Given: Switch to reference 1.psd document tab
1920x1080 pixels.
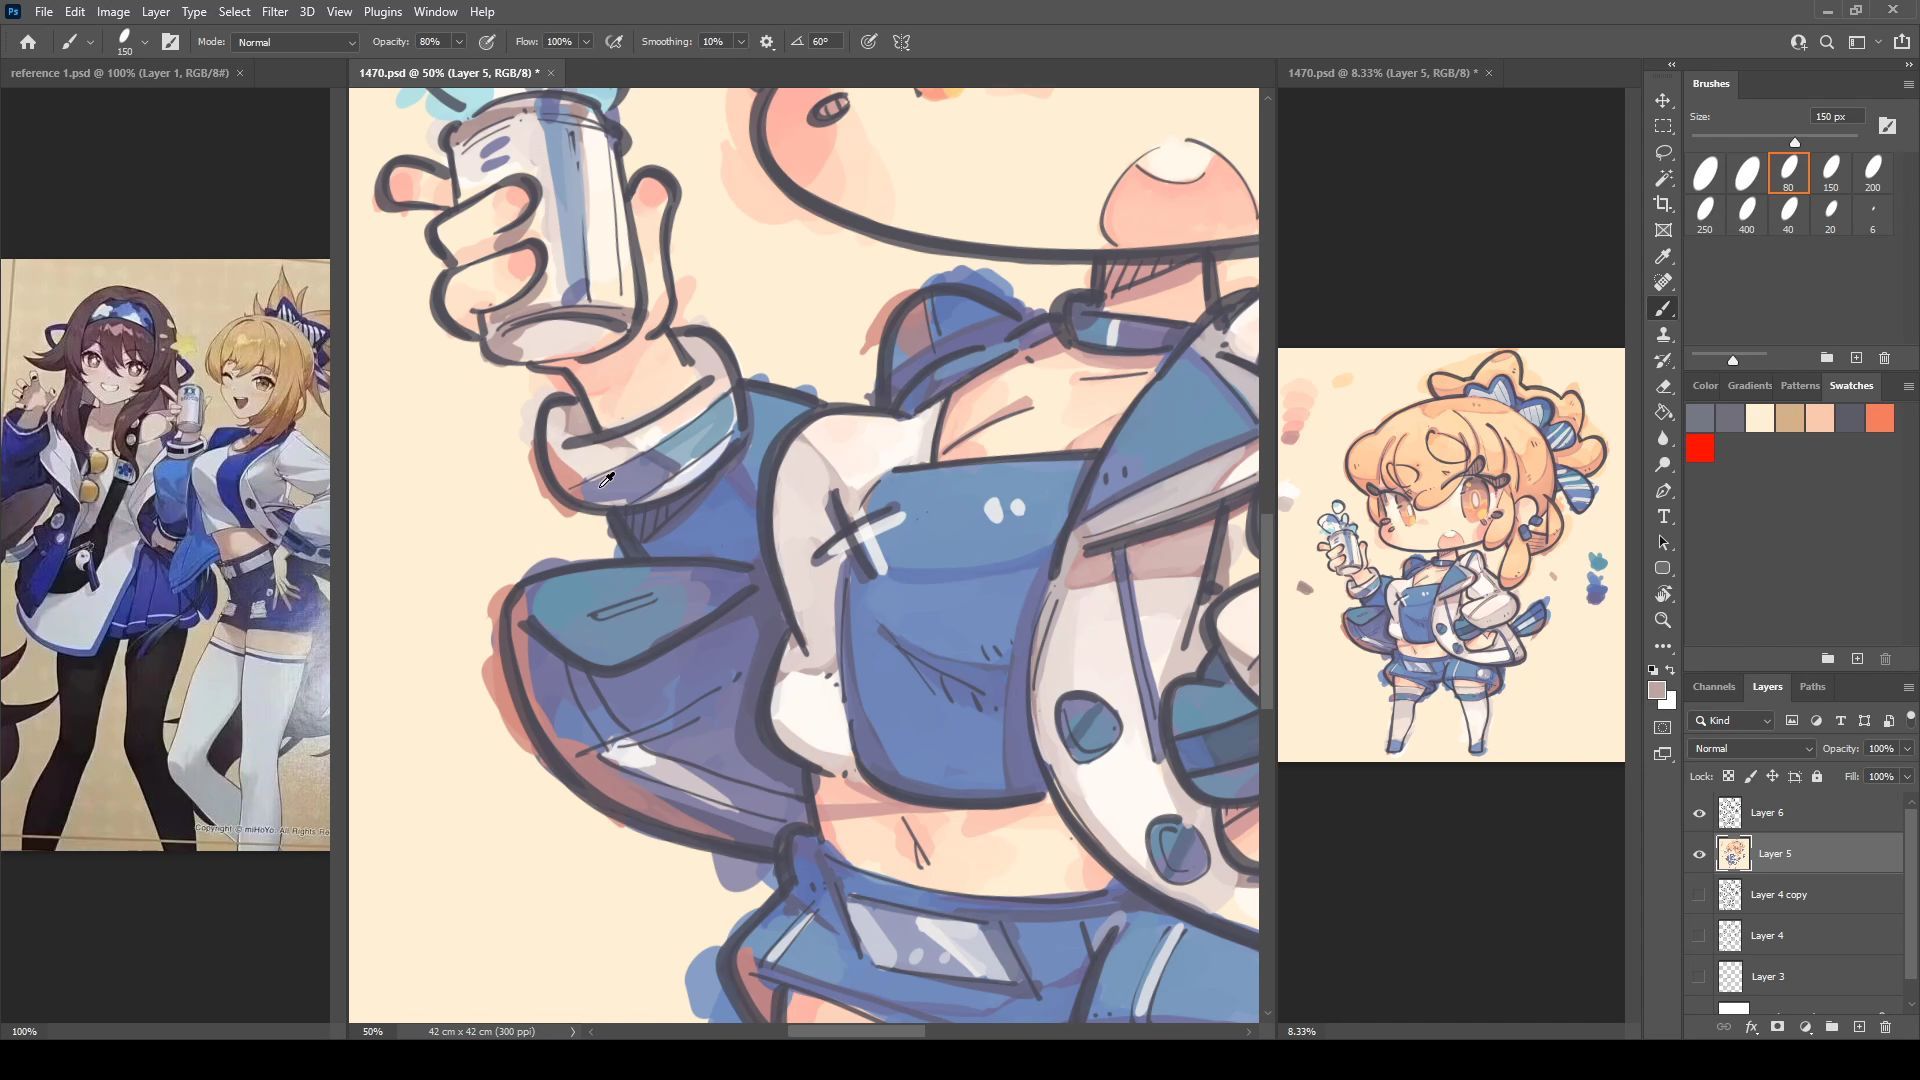Looking at the screenshot, I should (119, 73).
